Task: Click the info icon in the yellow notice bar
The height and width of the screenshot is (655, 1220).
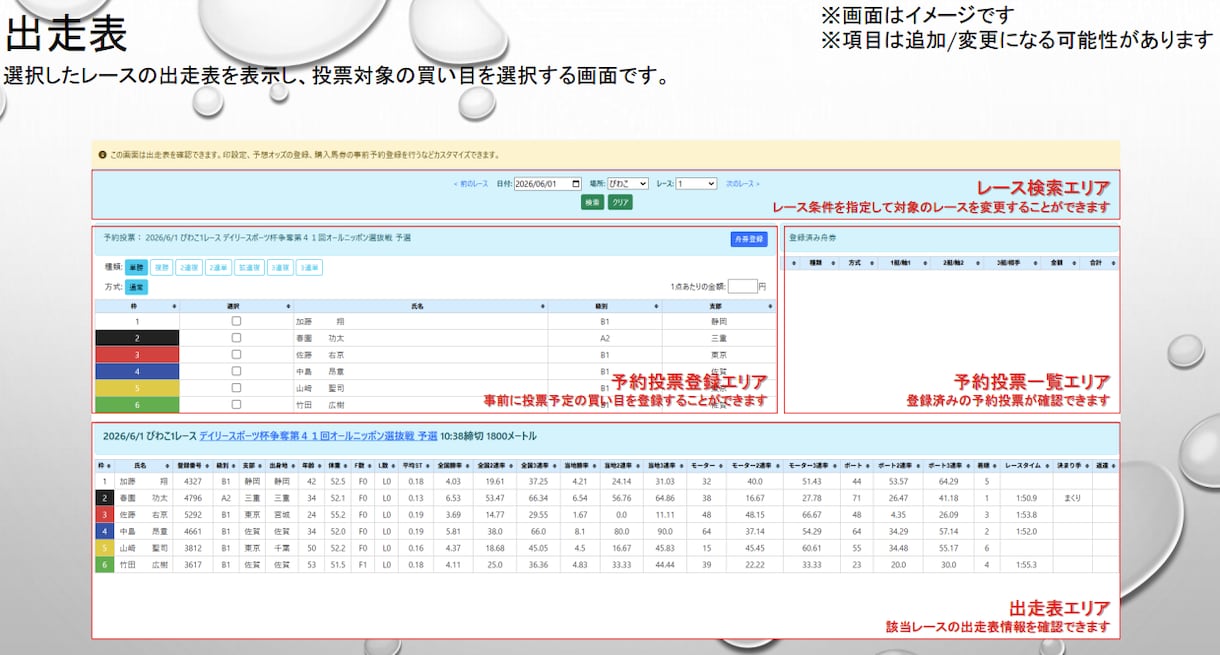Action: coord(102,155)
